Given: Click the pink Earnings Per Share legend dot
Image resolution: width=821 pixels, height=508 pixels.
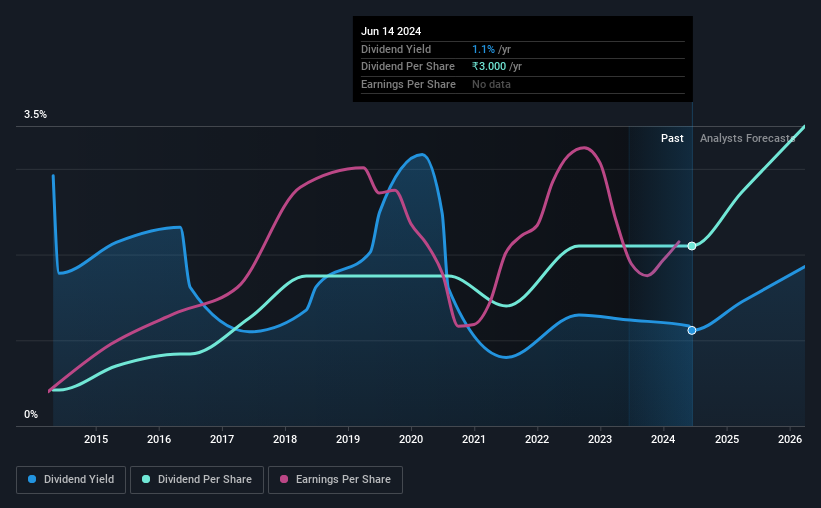Looking at the screenshot, I should [x=284, y=479].
